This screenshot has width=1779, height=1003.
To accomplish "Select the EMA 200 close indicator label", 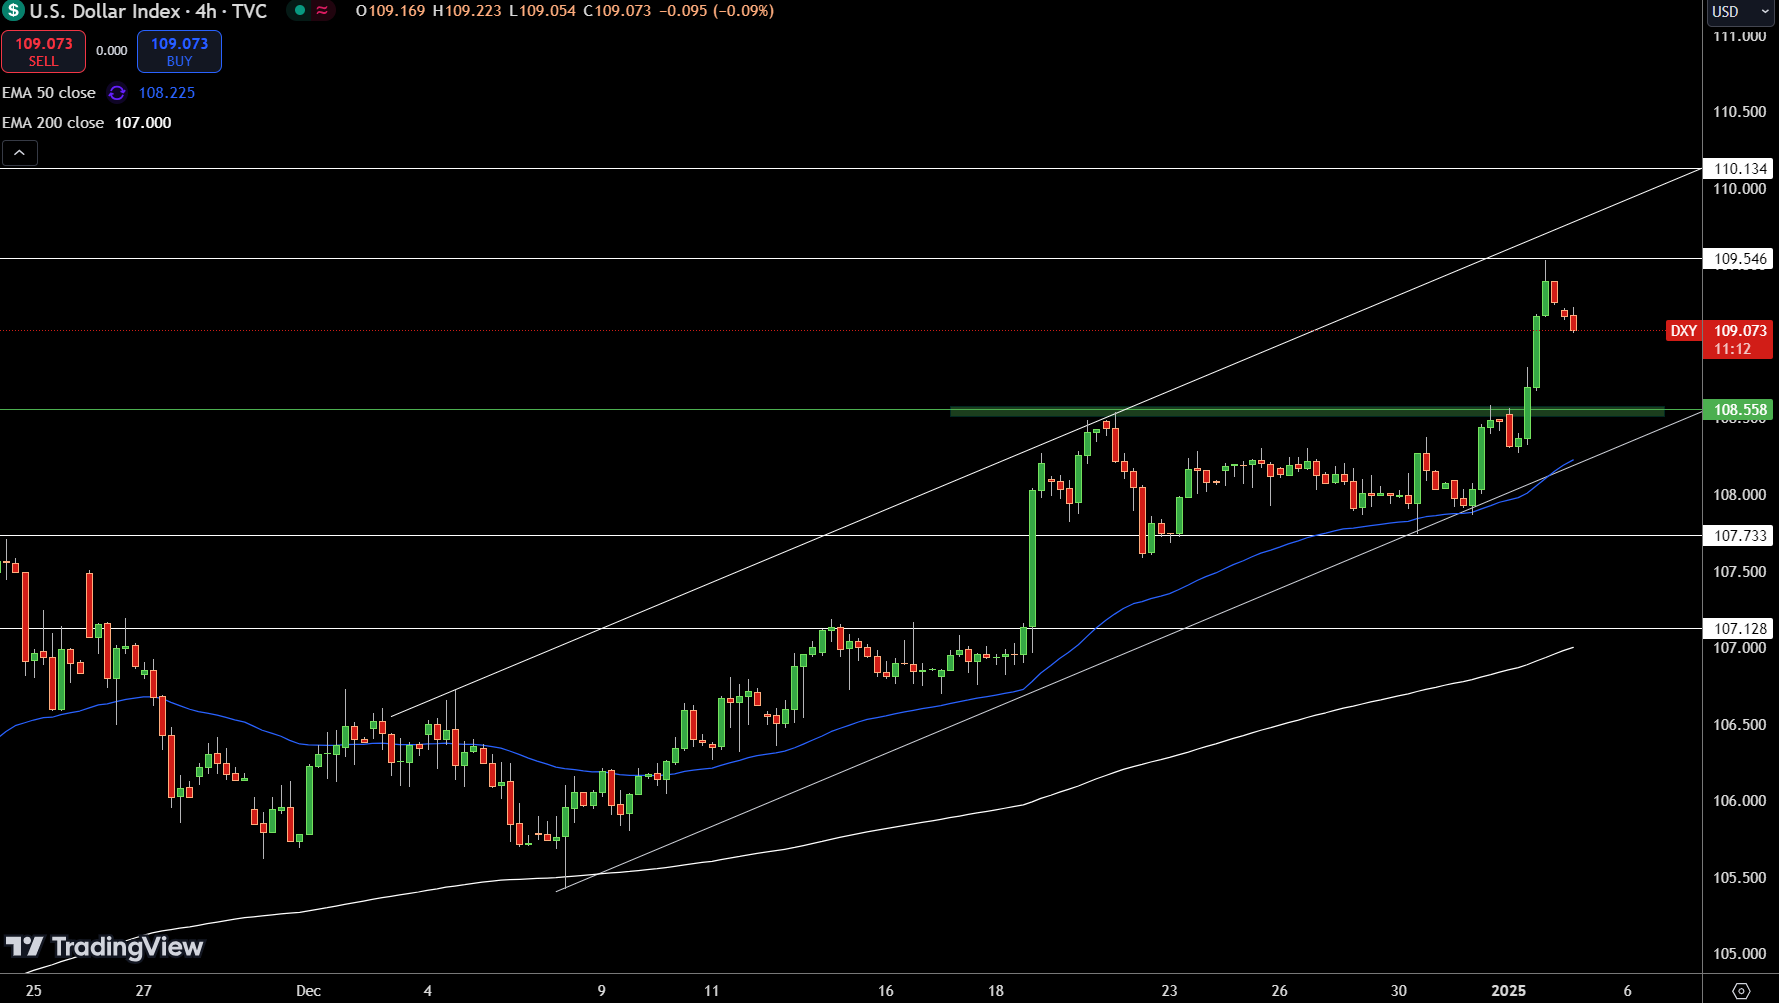I will coord(53,123).
